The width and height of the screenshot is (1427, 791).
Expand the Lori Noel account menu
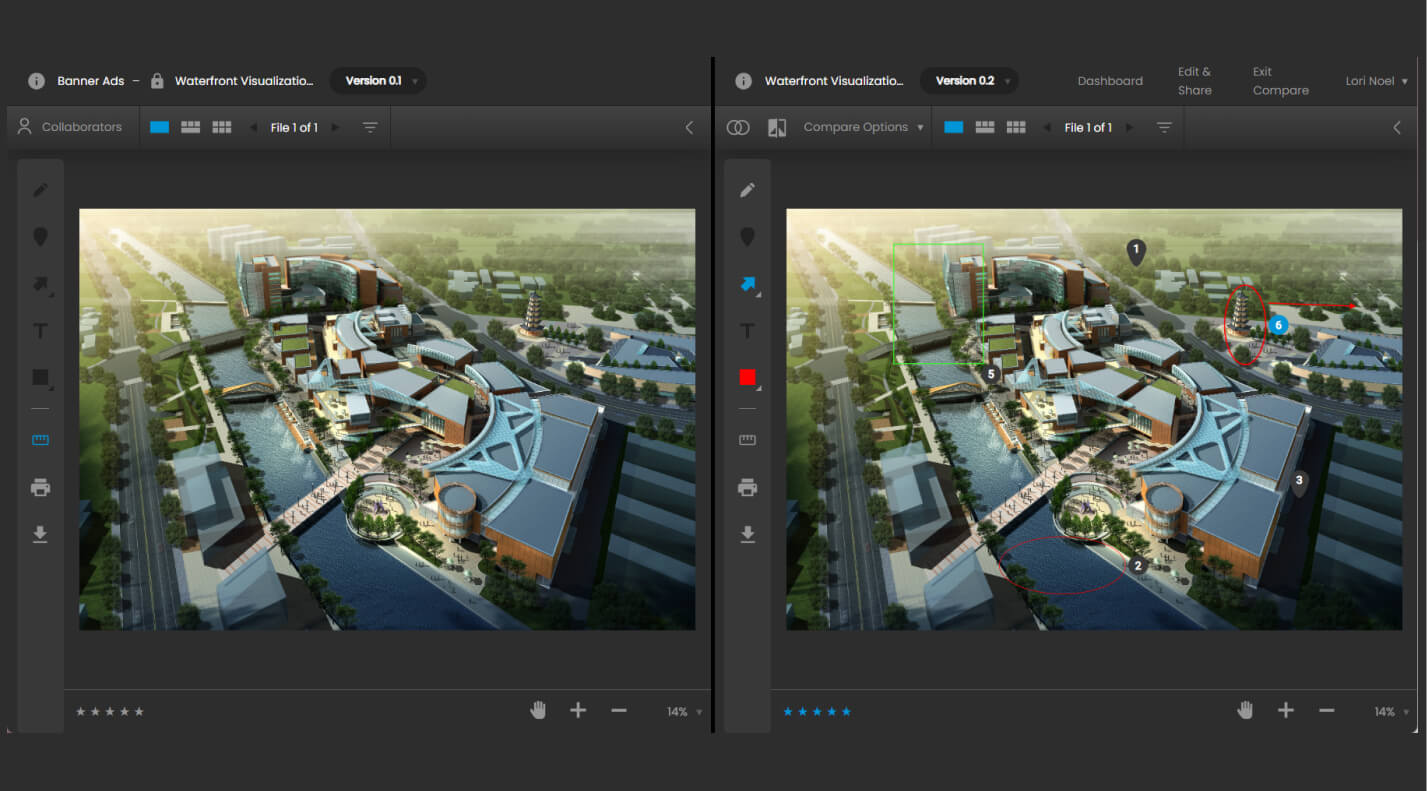pyautogui.click(x=1376, y=81)
